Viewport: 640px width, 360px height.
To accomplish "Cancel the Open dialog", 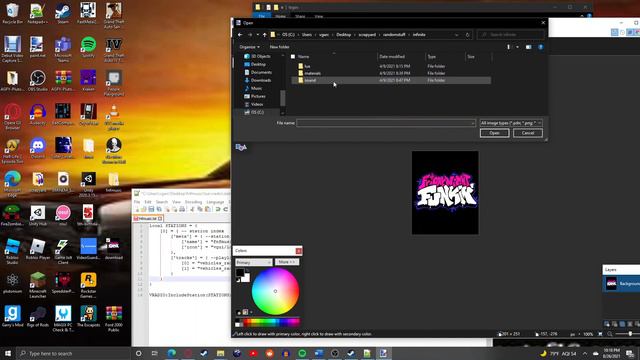I will point(528,133).
